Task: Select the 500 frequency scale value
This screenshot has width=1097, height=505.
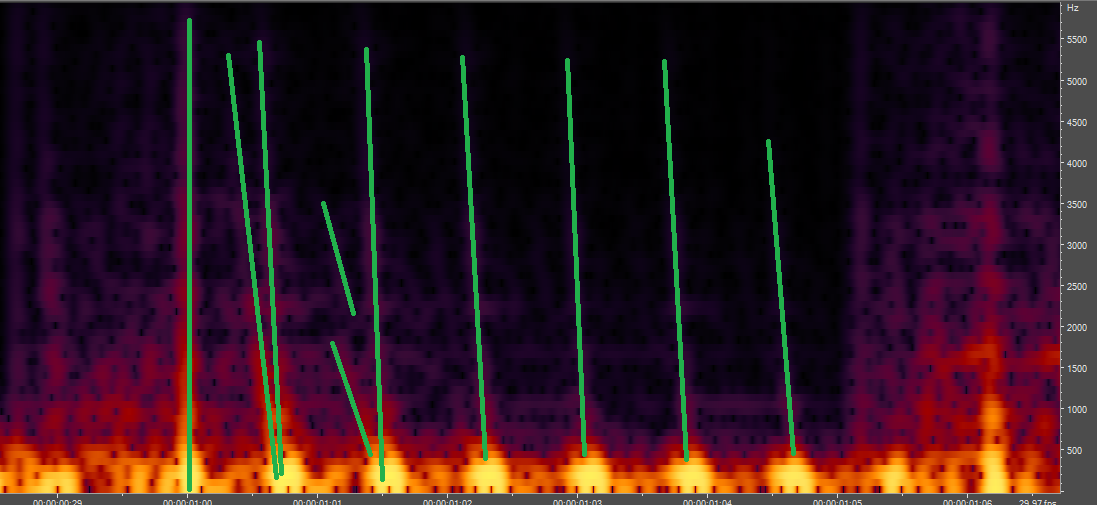Action: (x=1075, y=450)
